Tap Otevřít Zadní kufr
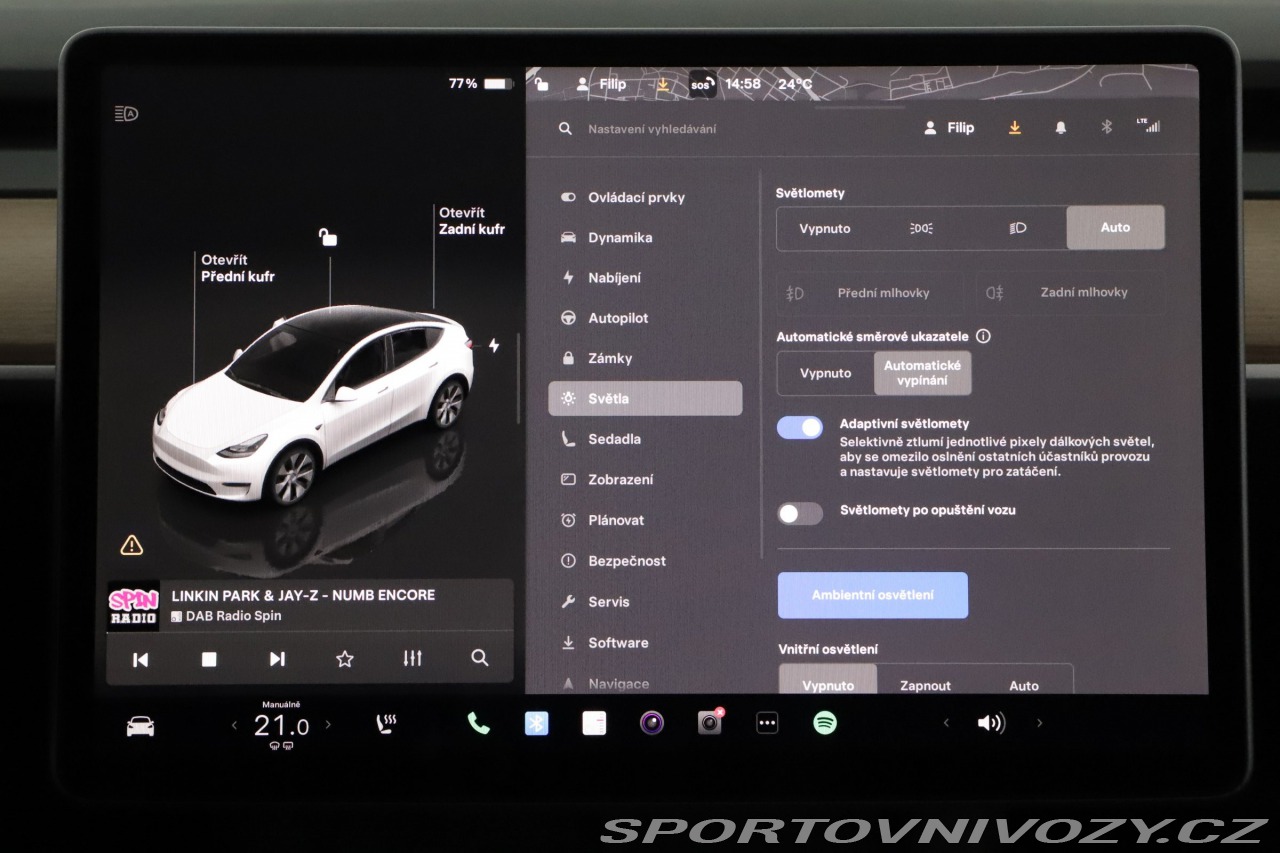The image size is (1280, 853). point(472,221)
